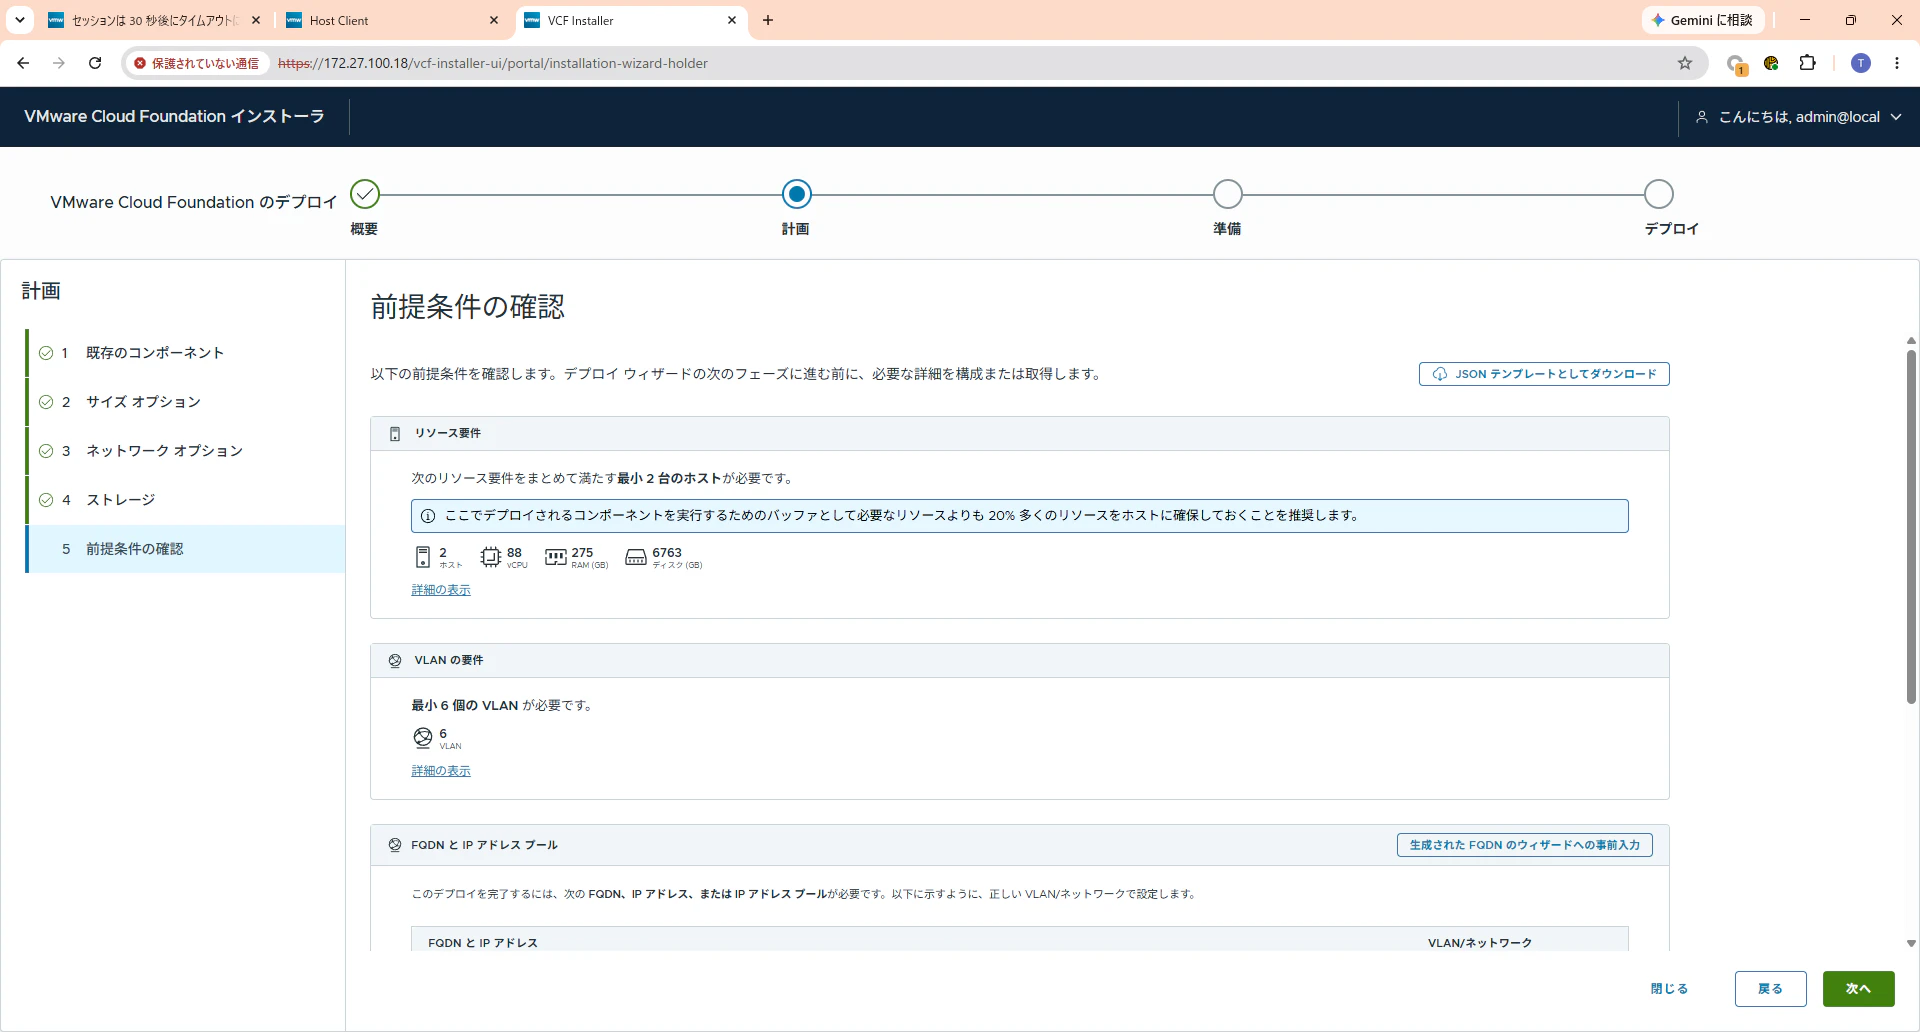Click the 保護されていない通信 security indicator

coord(197,63)
